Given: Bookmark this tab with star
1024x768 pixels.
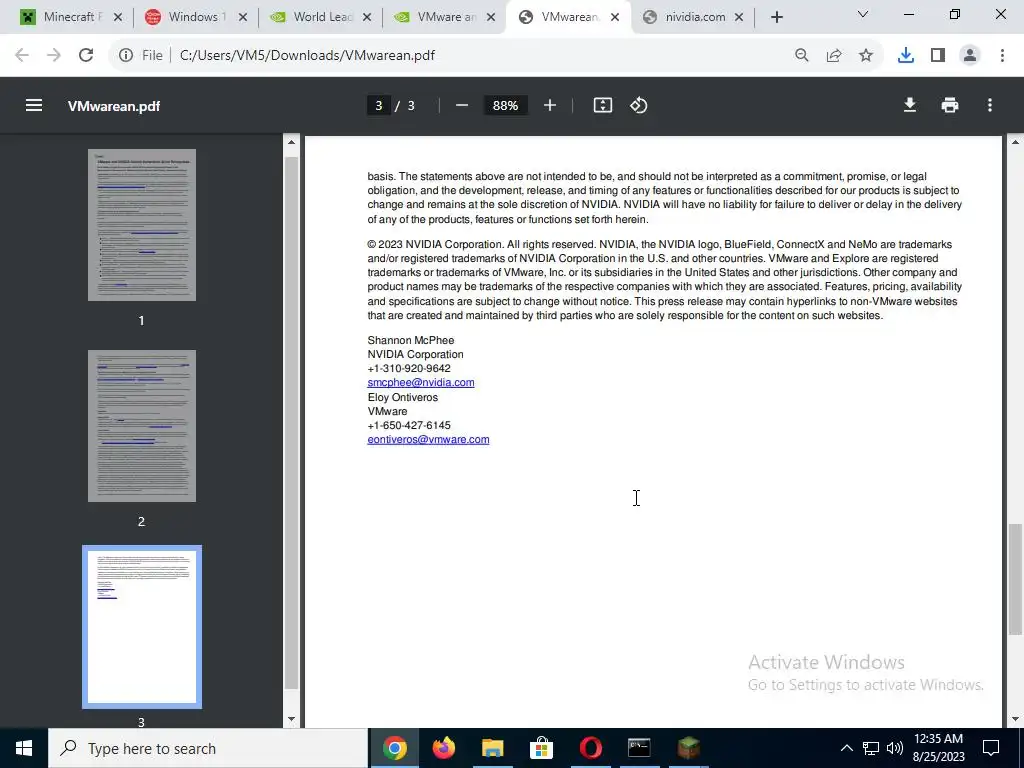Looking at the screenshot, I should (866, 56).
